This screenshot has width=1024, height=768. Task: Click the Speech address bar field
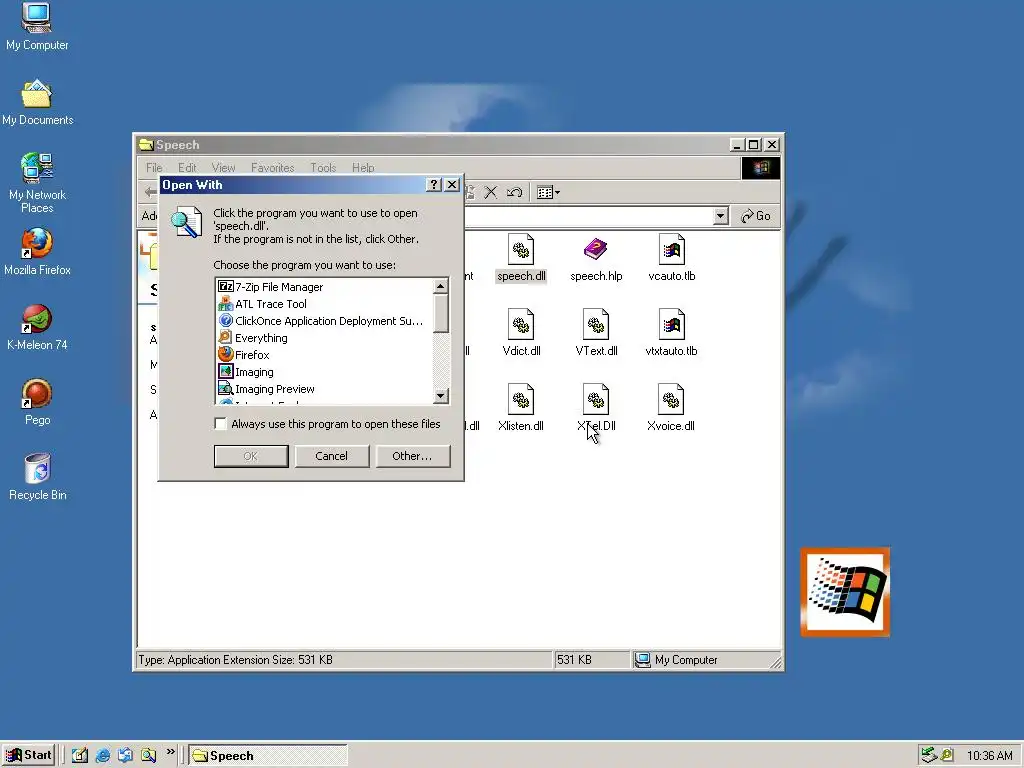point(588,216)
